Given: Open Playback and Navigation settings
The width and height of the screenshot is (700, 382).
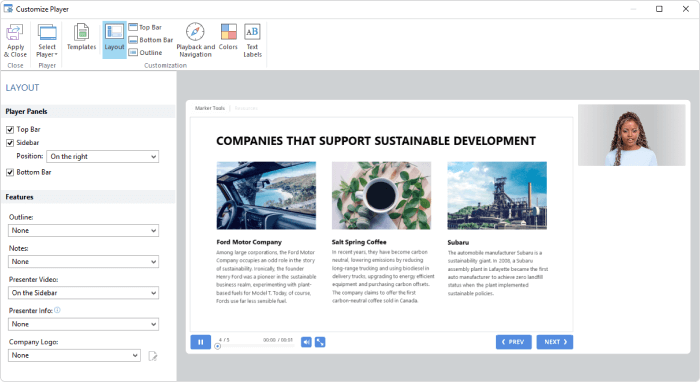Looking at the screenshot, I should 196,40.
